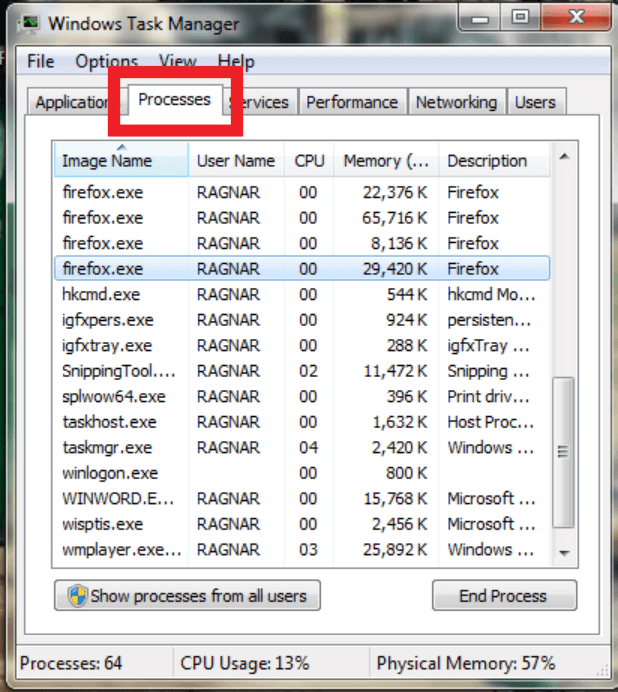This screenshot has width=618, height=692.
Task: Open the Help menu
Action: (236, 61)
